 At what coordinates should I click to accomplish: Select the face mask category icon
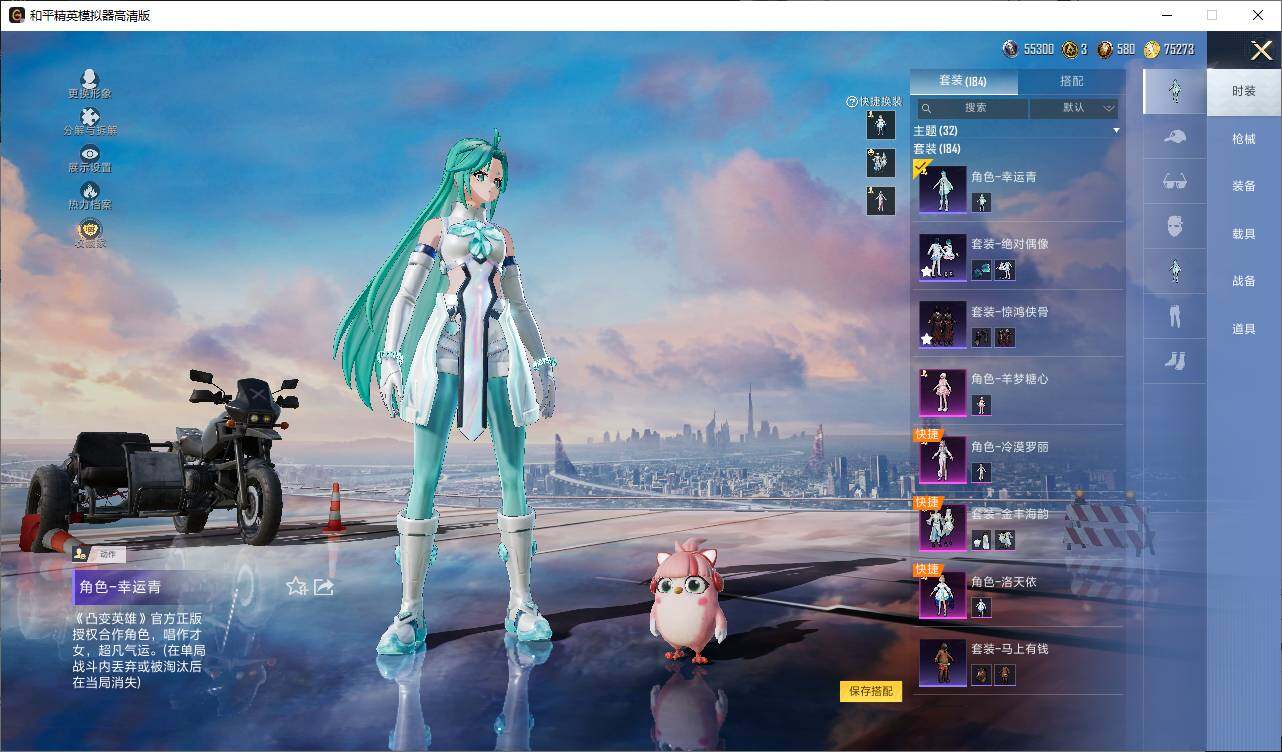1175,227
